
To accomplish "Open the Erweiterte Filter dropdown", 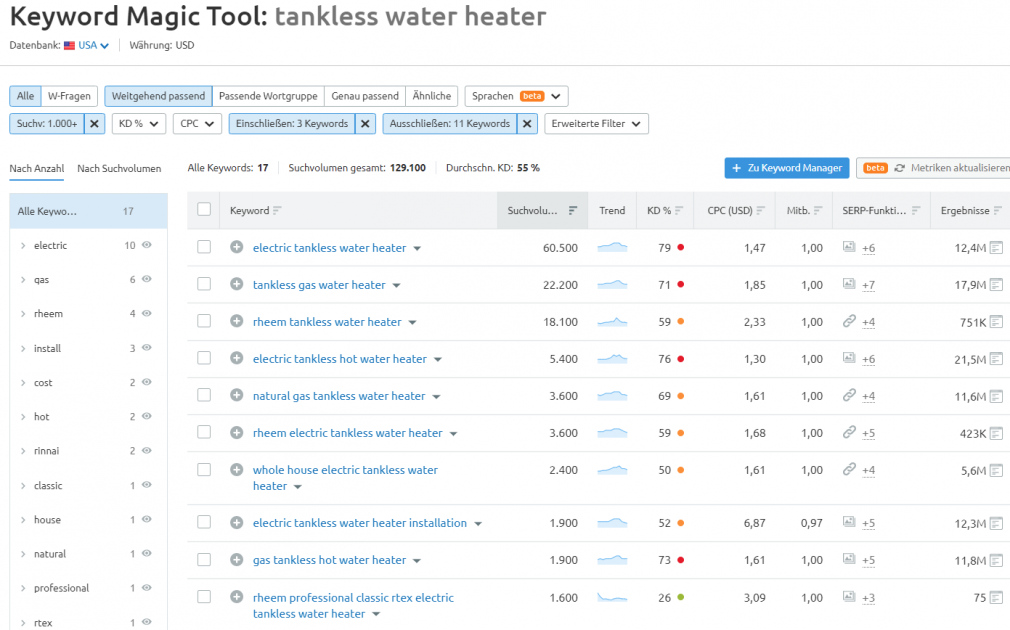I will (x=596, y=124).
